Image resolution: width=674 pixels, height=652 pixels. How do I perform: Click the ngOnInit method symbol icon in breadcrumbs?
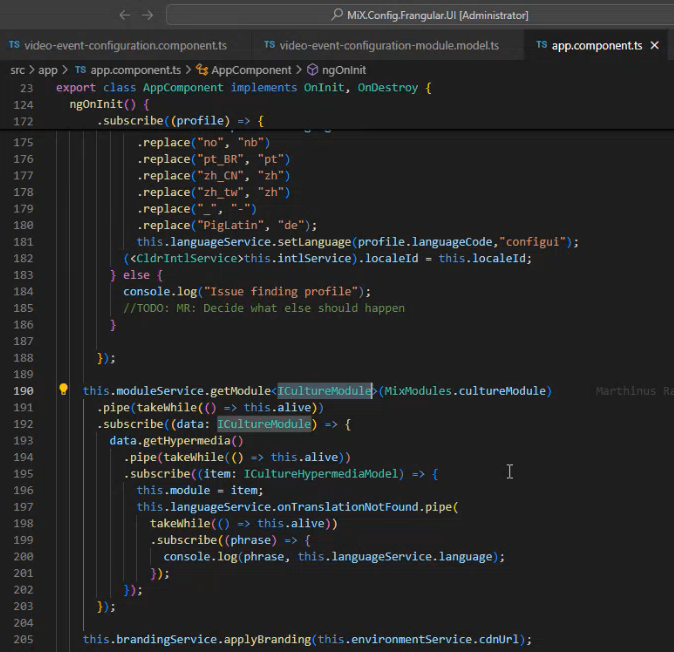pos(312,70)
